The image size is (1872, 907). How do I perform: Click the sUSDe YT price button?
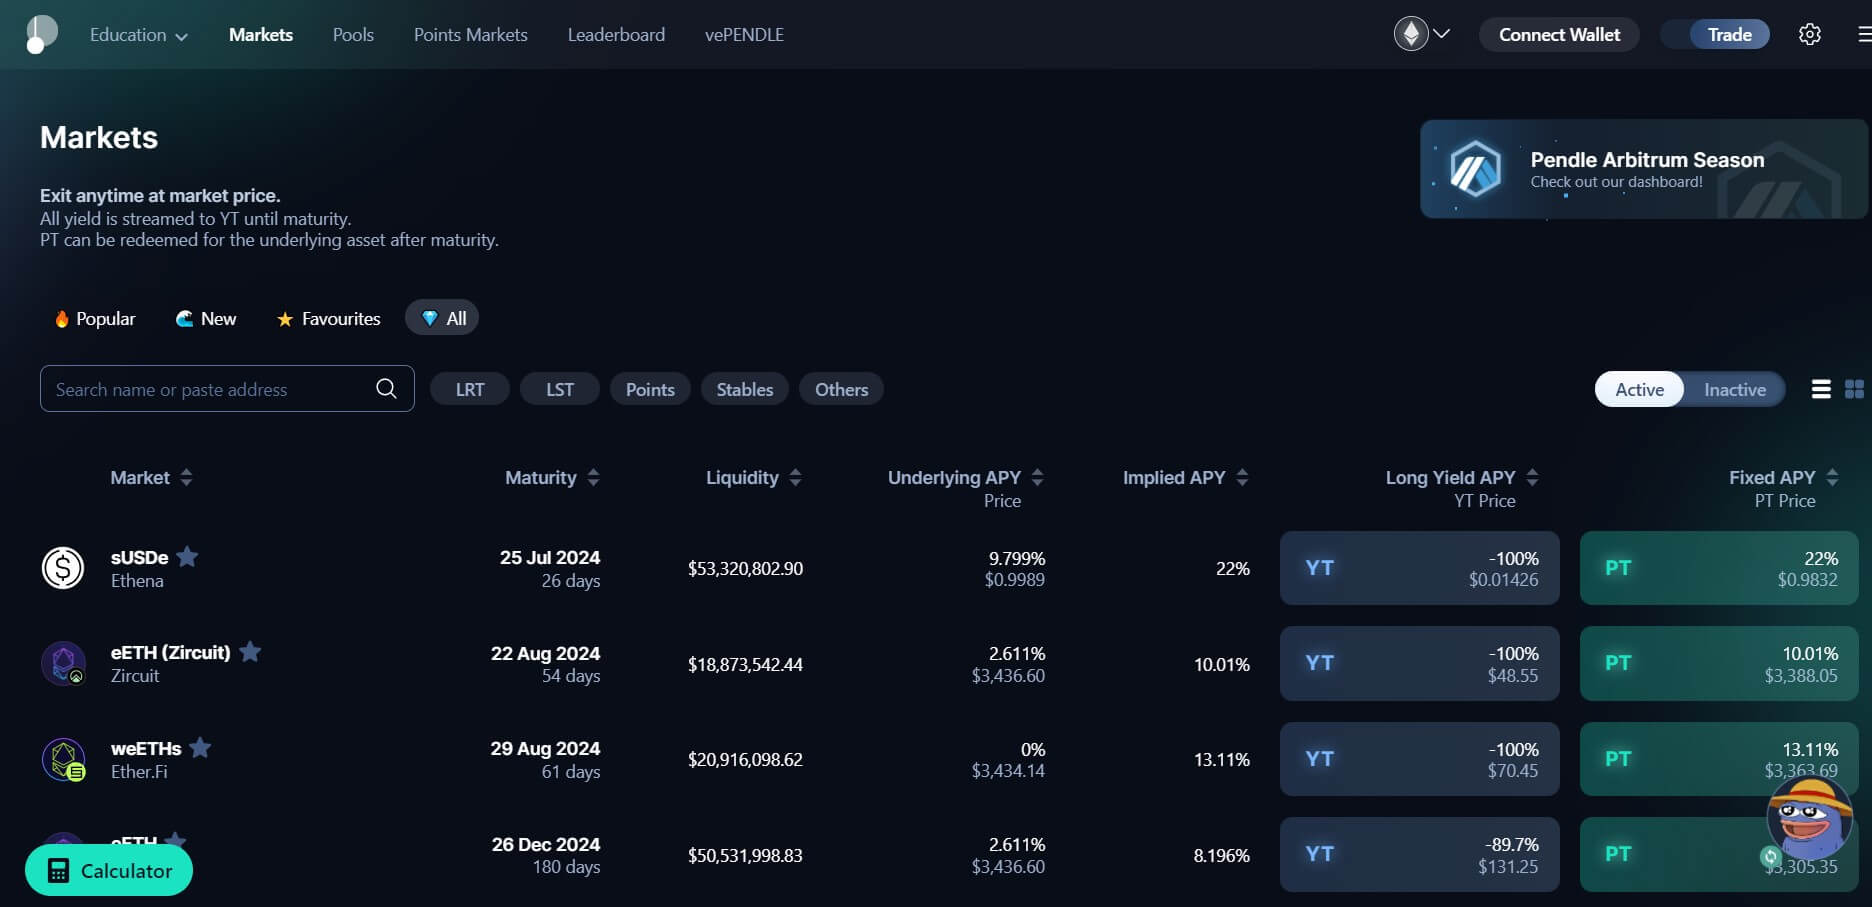coord(1419,568)
